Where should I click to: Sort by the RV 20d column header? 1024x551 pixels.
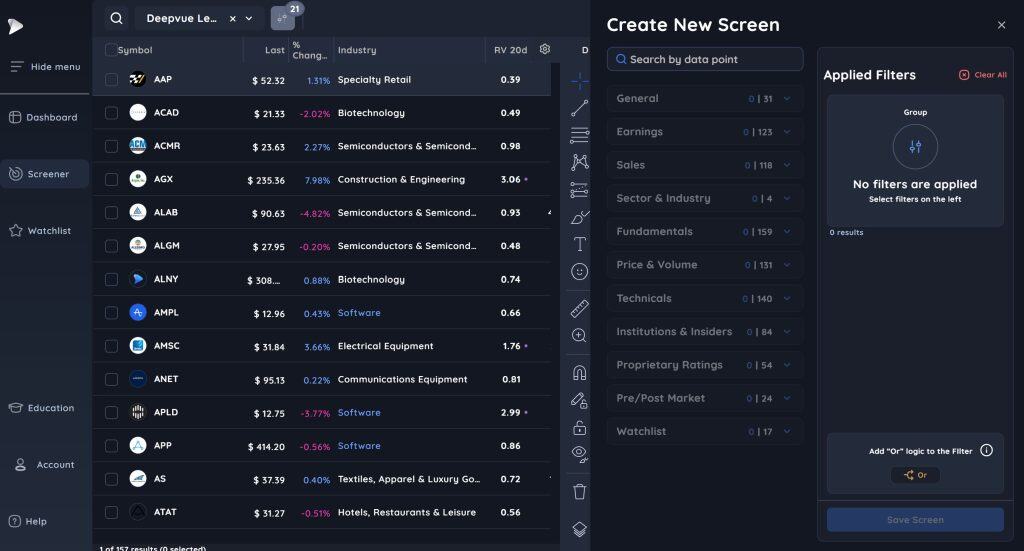click(510, 50)
